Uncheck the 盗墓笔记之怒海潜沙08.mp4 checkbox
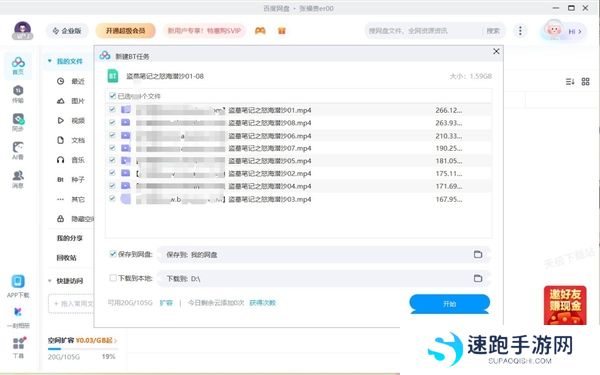 pos(112,122)
